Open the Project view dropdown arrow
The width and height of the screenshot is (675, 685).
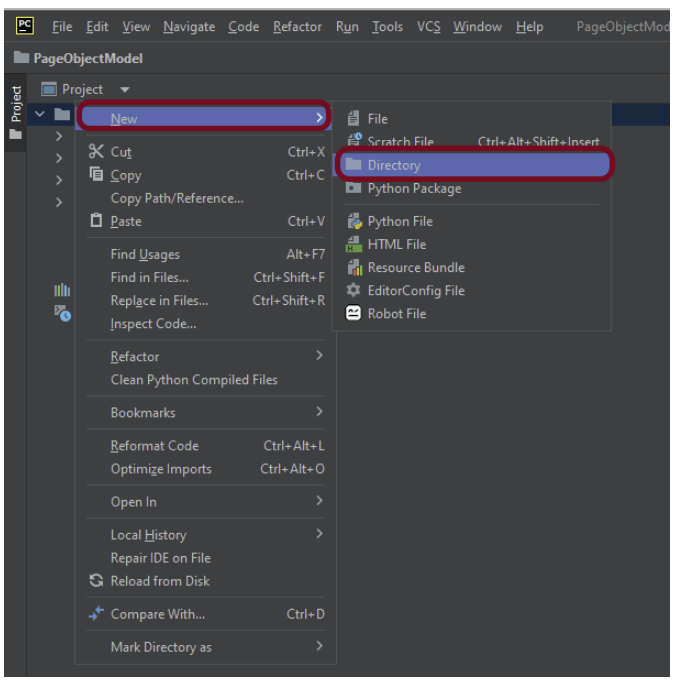125,90
